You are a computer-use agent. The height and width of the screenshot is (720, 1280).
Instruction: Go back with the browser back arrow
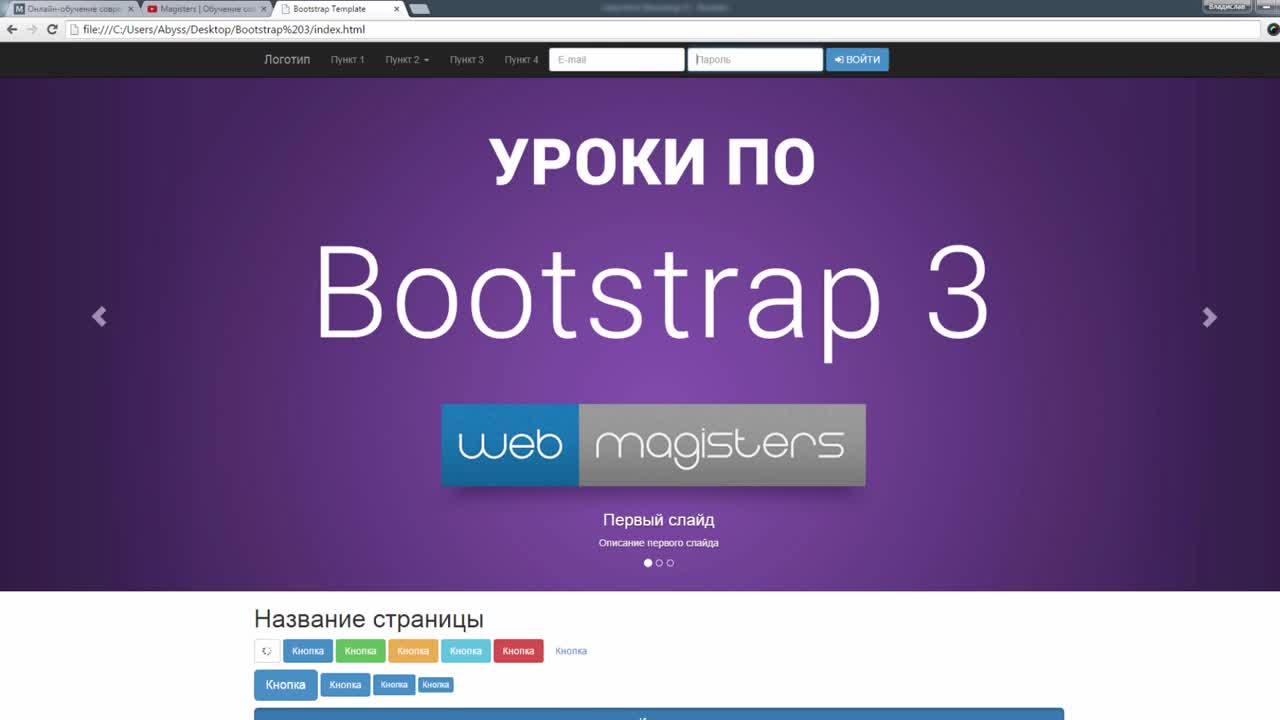coord(12,29)
